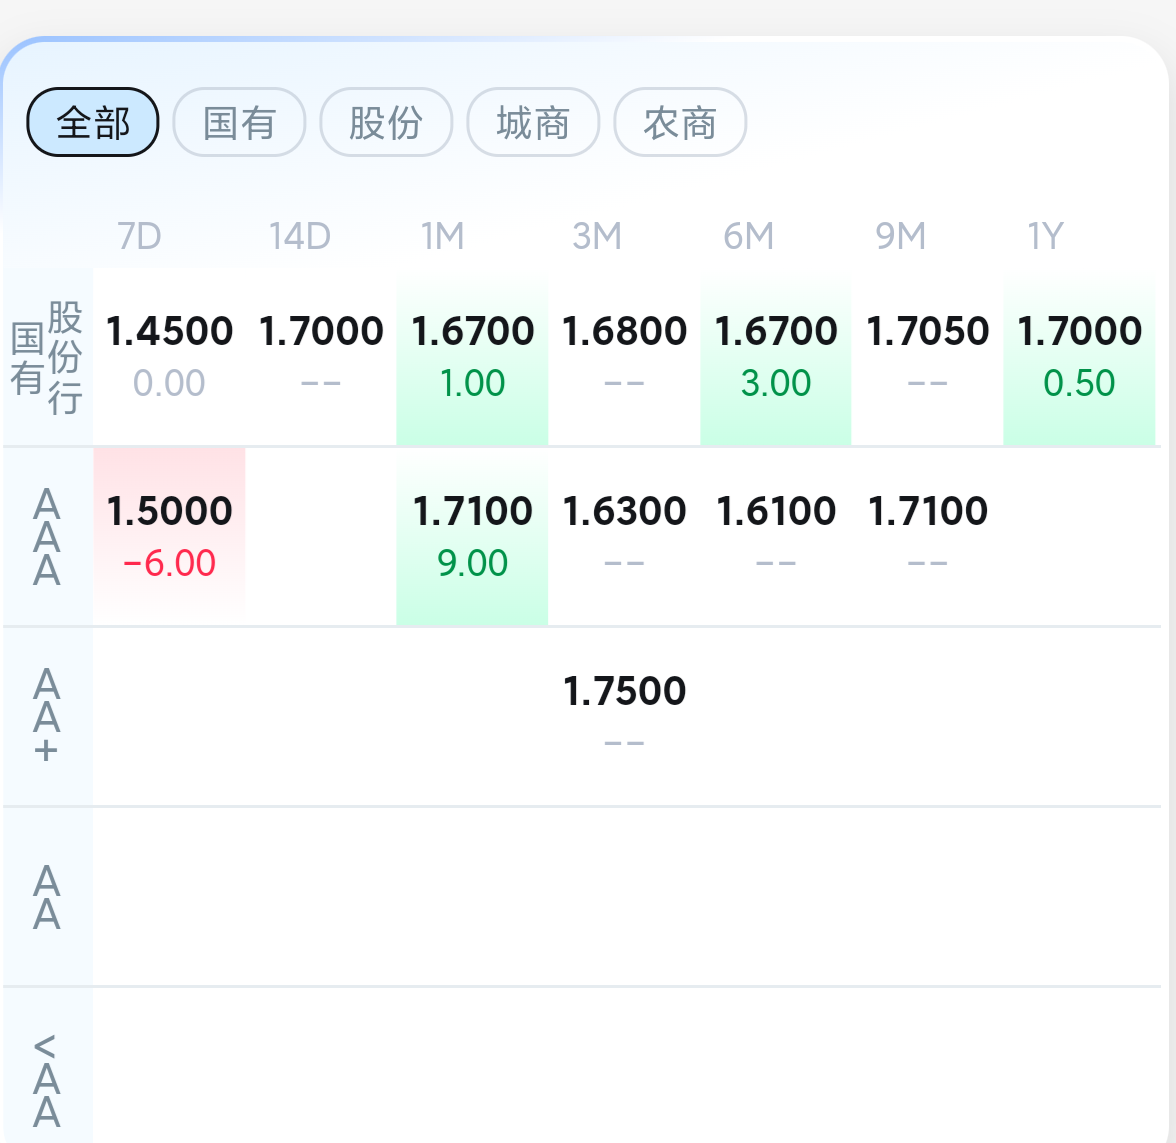Click the 3M tenor column header

point(597,236)
